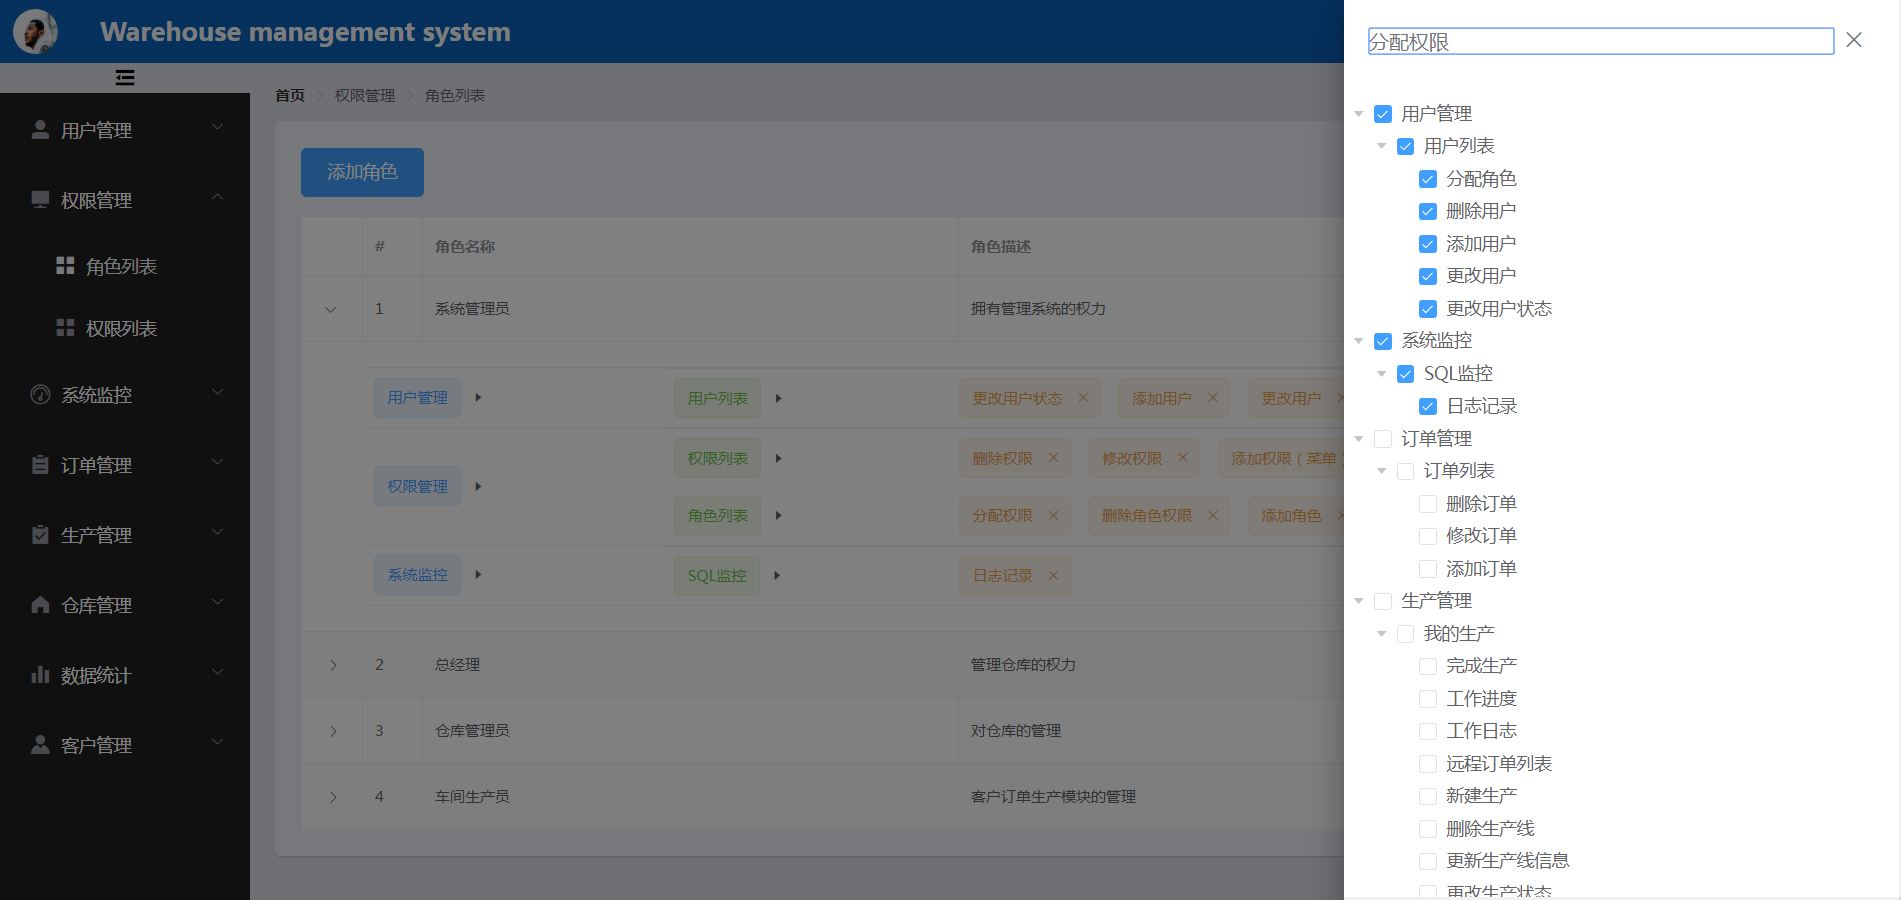Select the 新建生产 tree label

pyautogui.click(x=1481, y=796)
